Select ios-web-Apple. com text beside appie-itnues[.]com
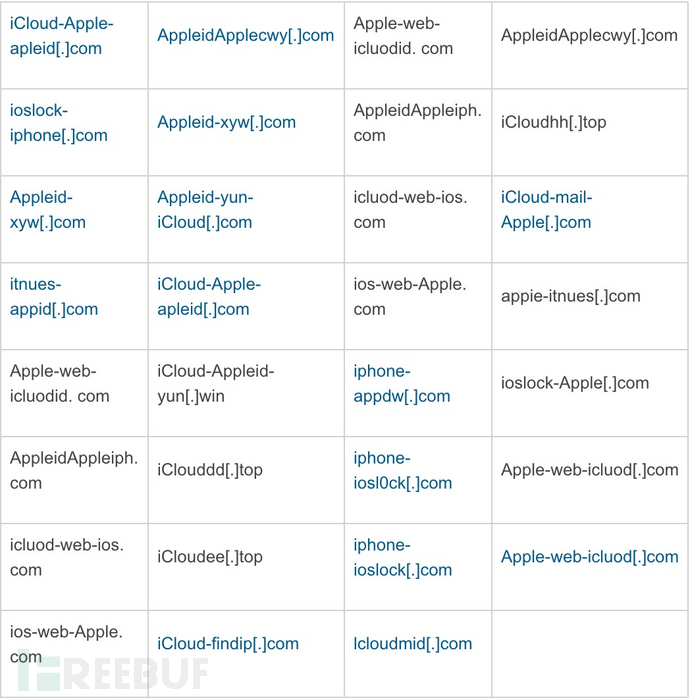 pos(410,296)
